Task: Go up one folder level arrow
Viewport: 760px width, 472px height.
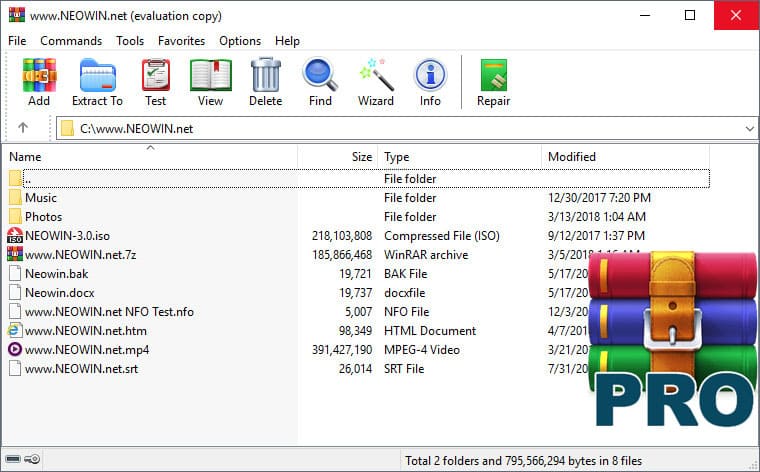Action: 23,128
